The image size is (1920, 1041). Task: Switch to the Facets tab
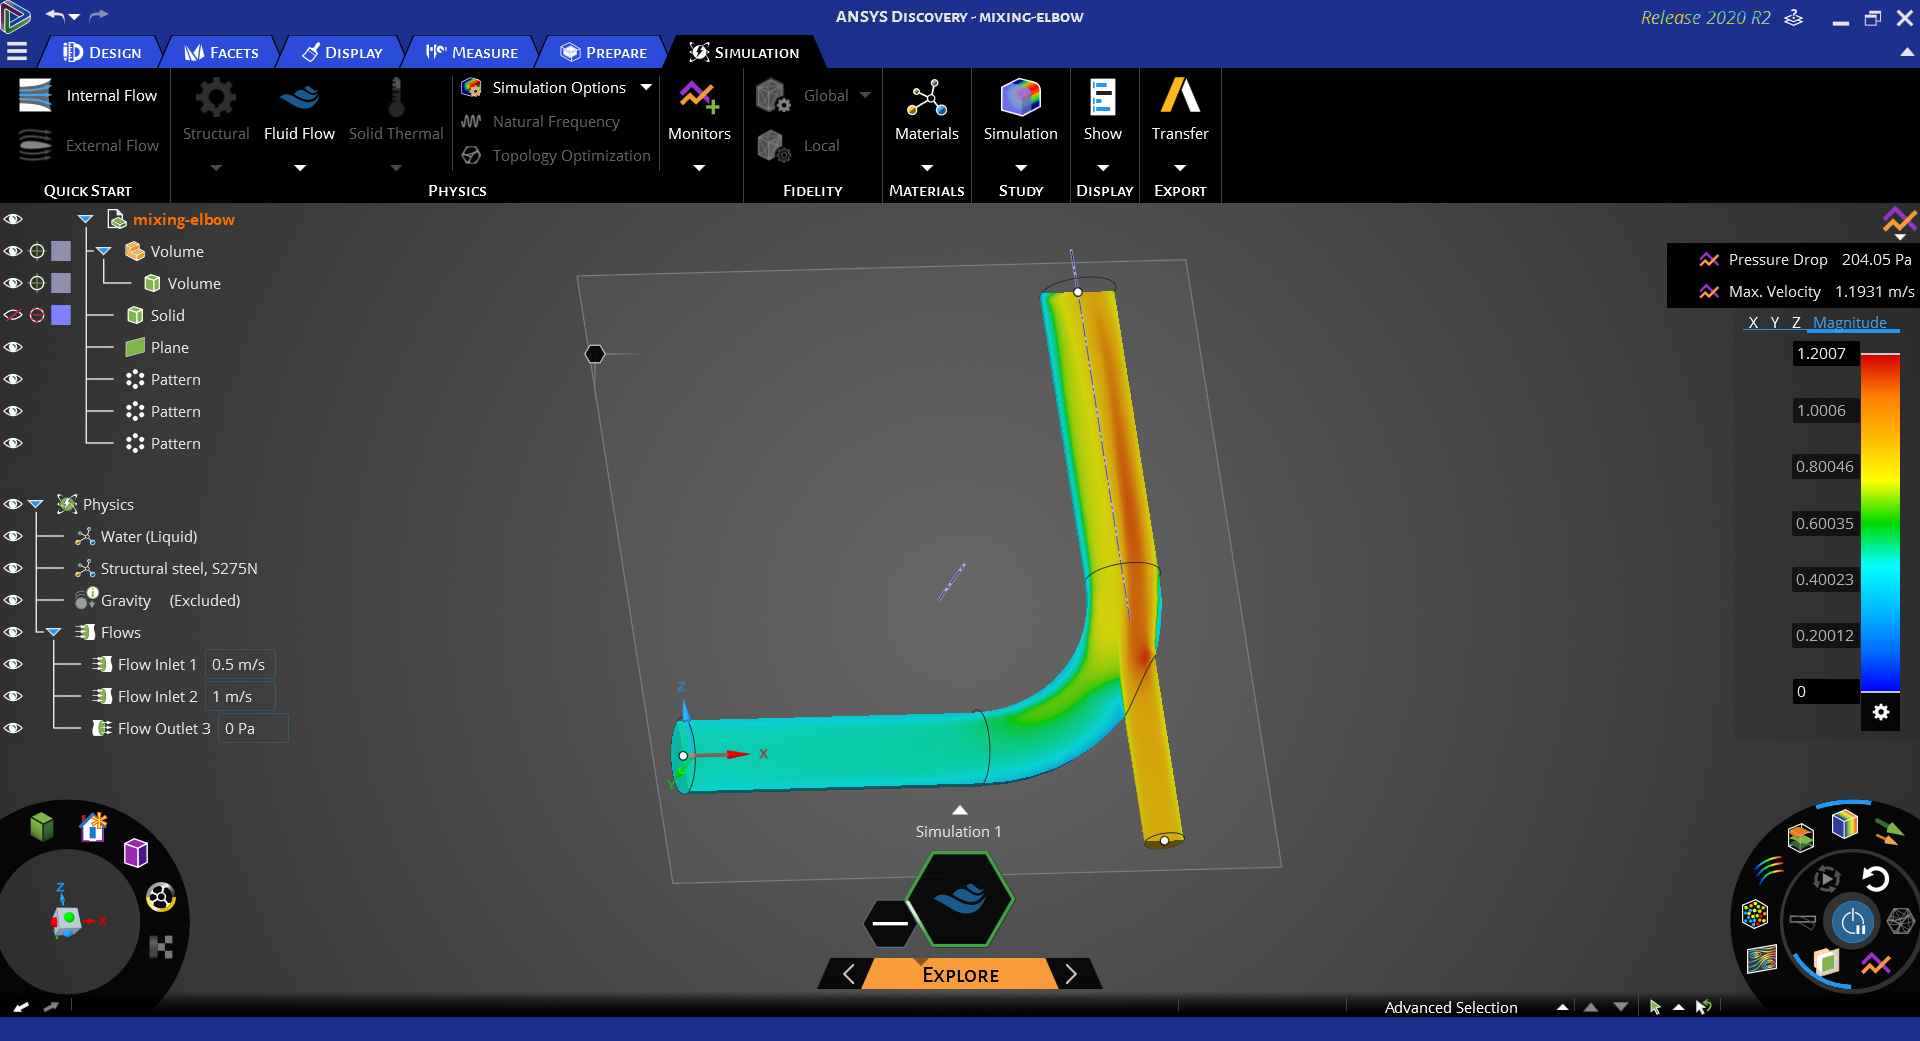222,52
